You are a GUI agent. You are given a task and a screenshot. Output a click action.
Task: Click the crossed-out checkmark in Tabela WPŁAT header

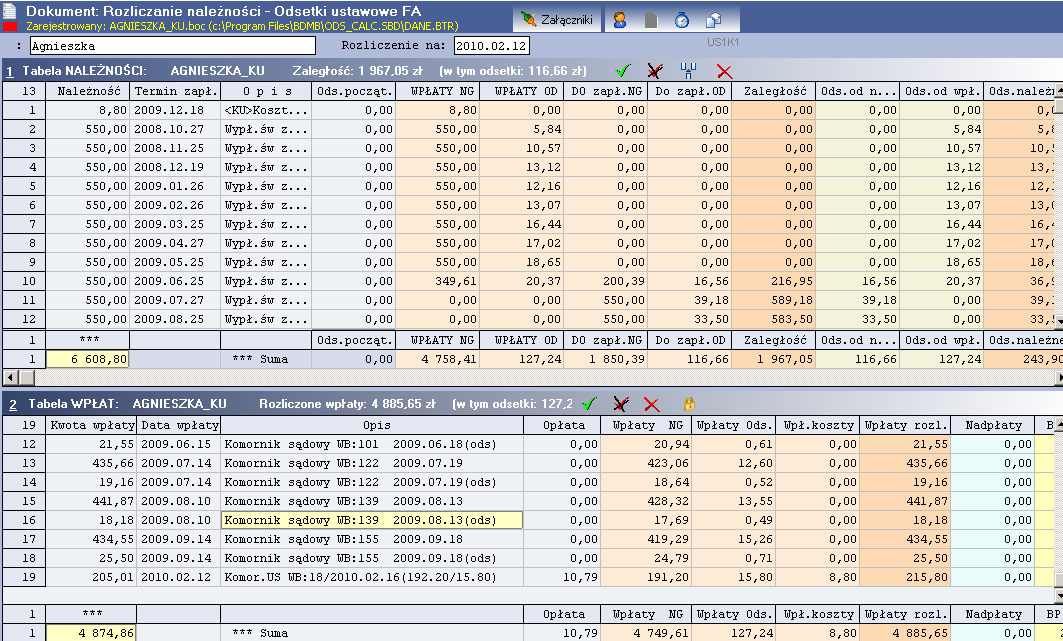tap(620, 404)
